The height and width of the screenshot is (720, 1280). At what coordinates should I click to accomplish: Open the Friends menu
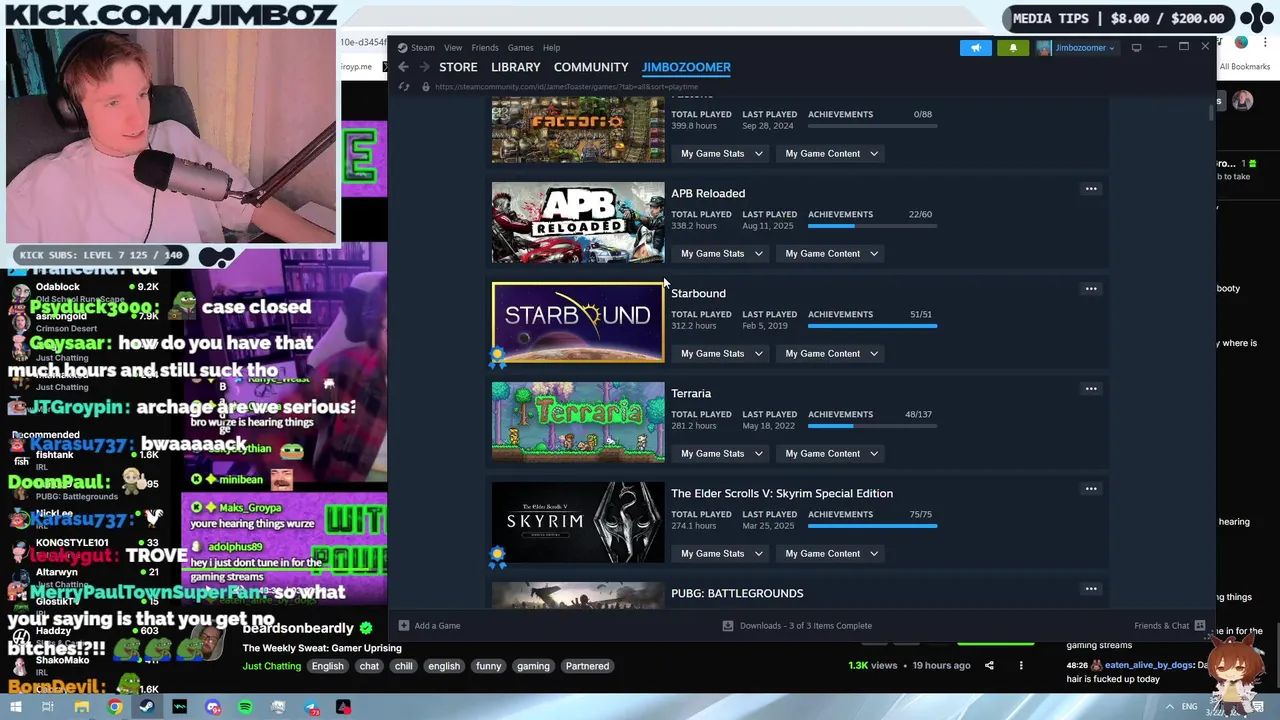click(485, 47)
